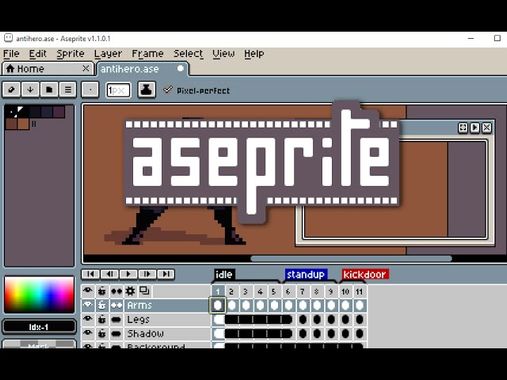
Task: Toggle continuous mode for all layers in the timeline header
Action: coord(116,291)
